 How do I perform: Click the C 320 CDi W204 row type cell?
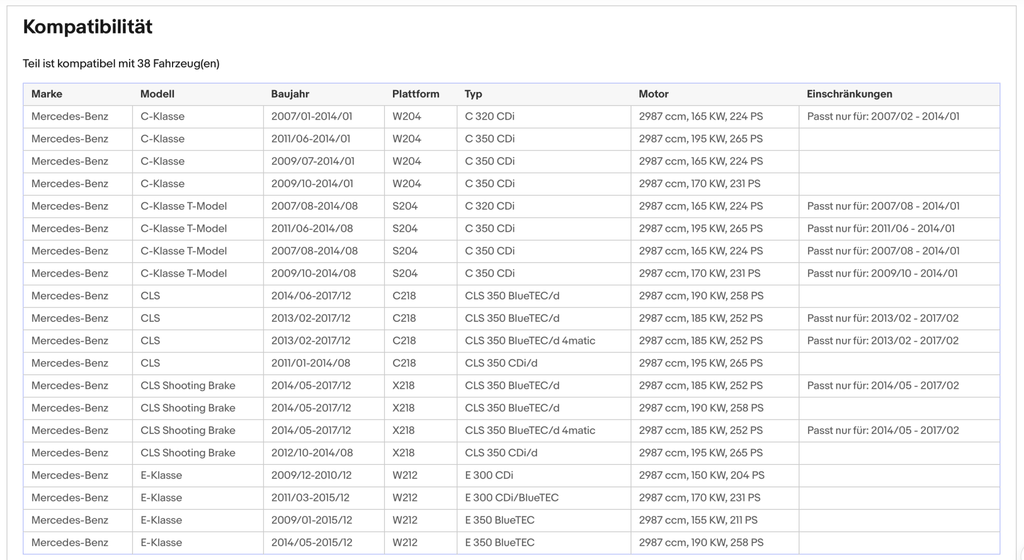coord(490,116)
